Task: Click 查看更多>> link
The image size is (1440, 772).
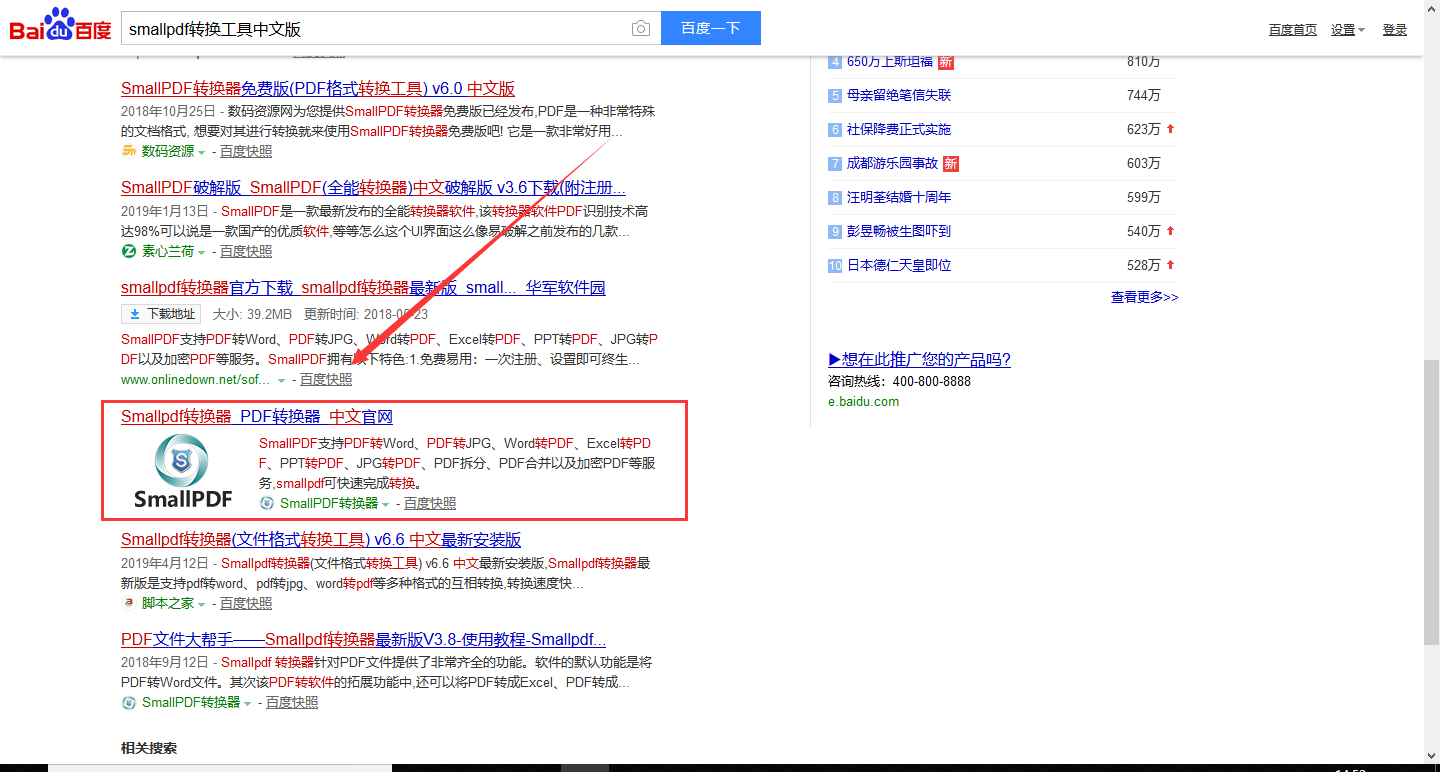Action: pos(1145,297)
